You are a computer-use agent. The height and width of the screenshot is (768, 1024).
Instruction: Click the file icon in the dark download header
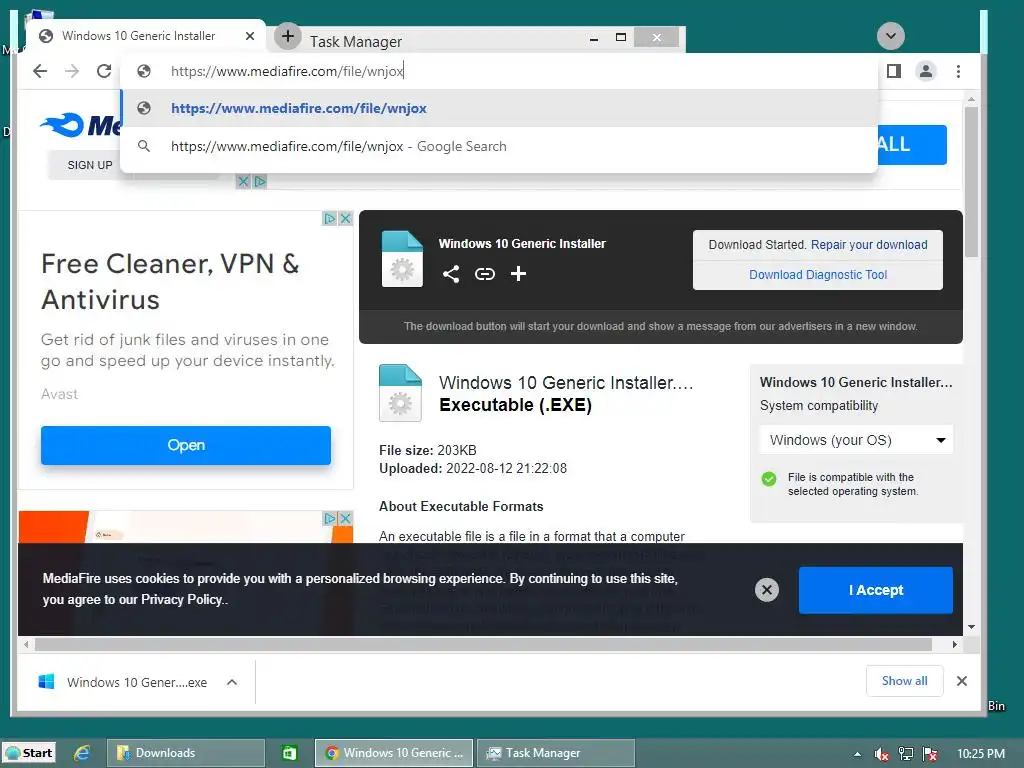(x=402, y=259)
